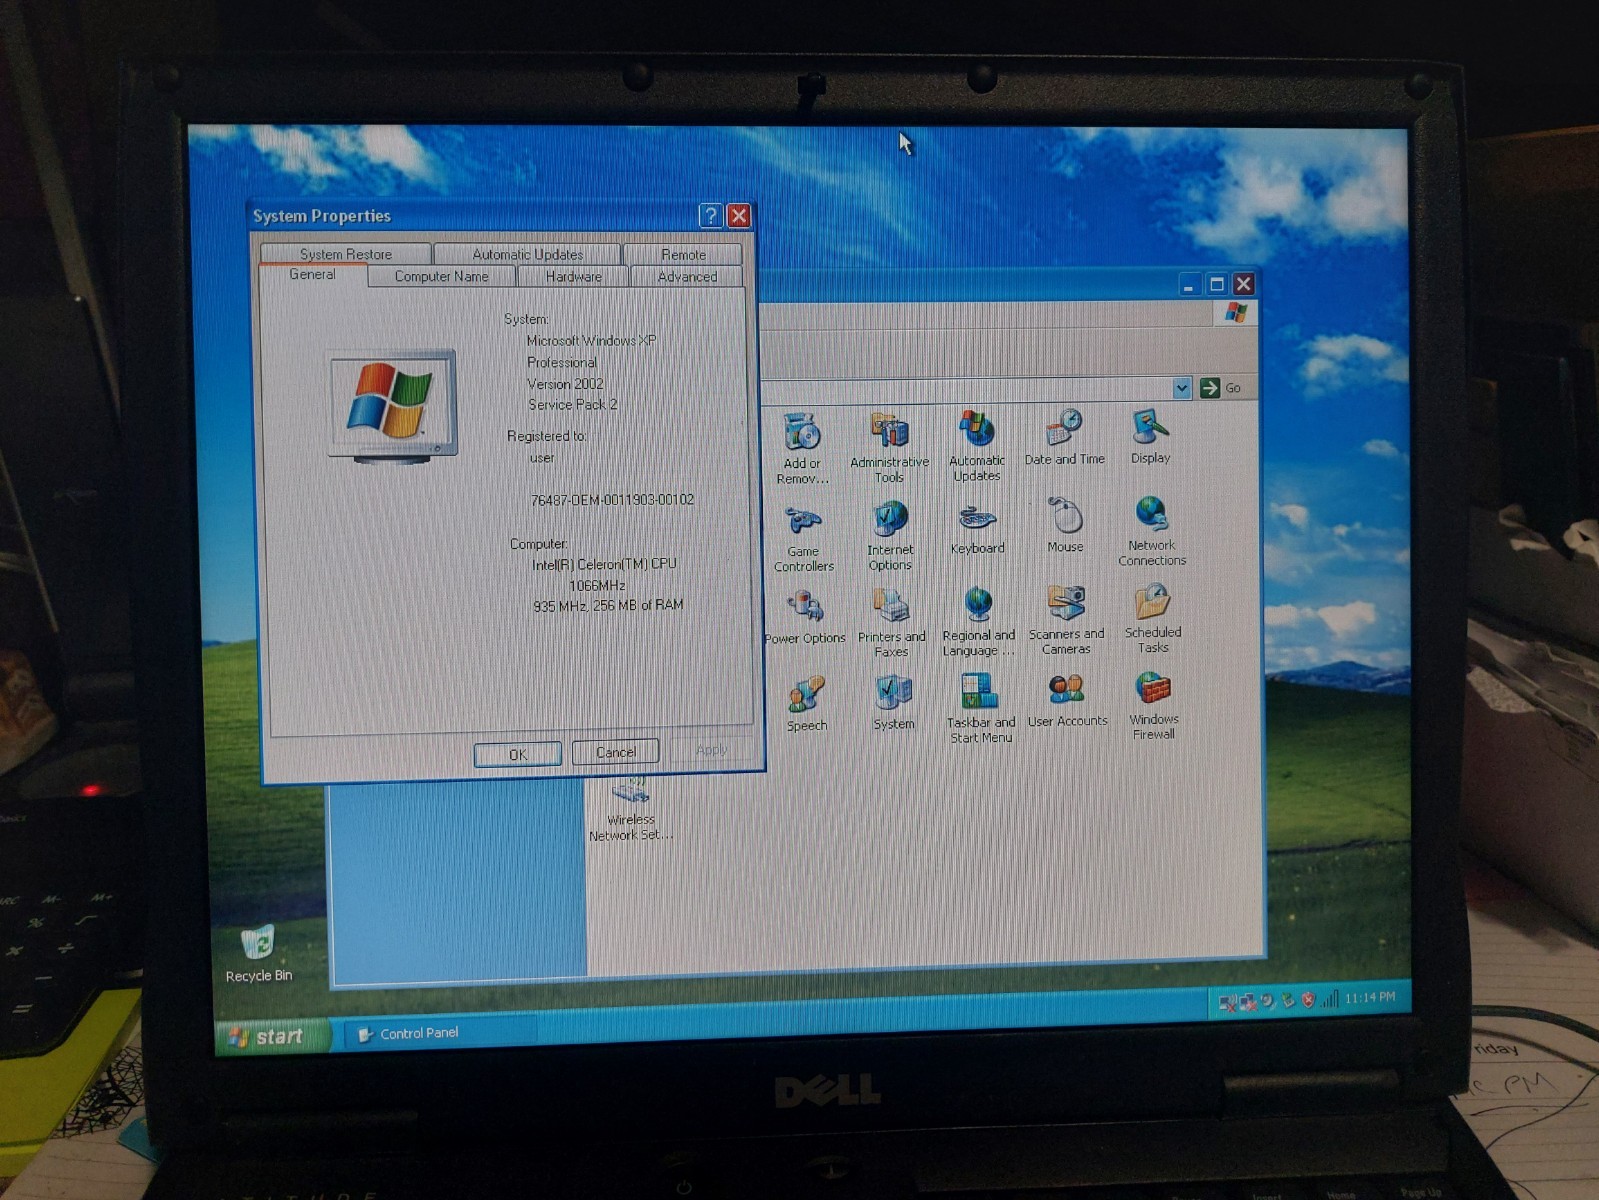1599x1200 pixels.
Task: Switch to Advanced tab
Action: click(687, 276)
